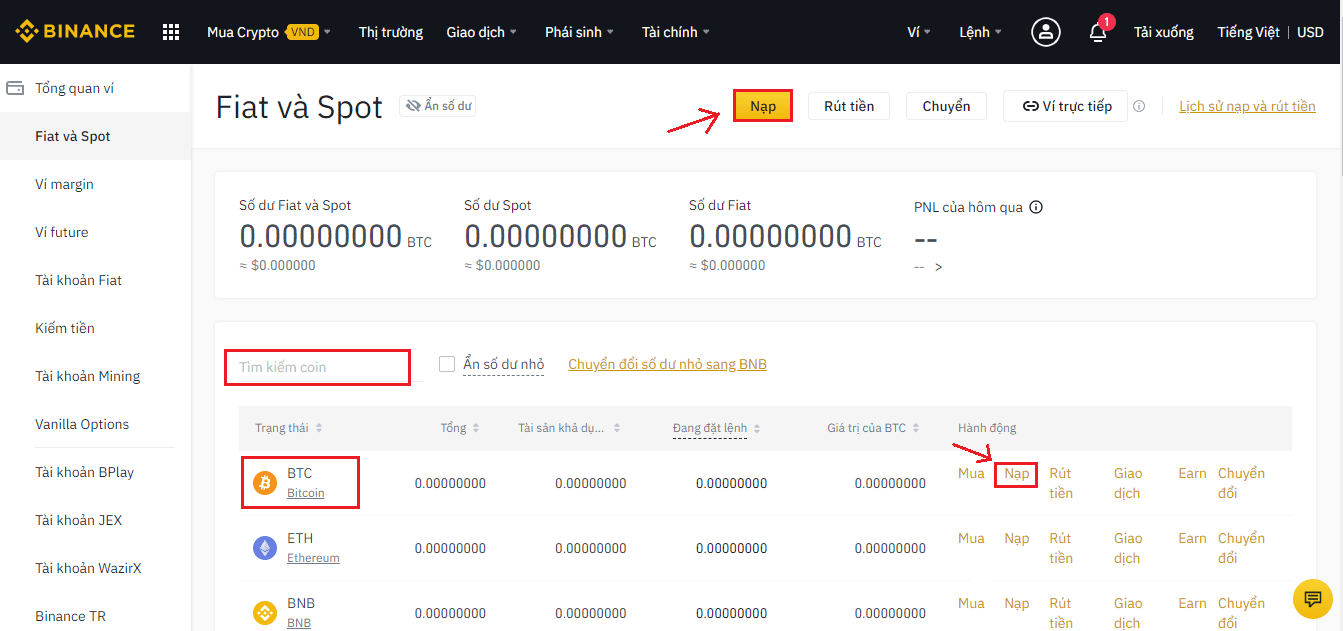Click the Tìm kiếm coin search field
The image size is (1343, 631).
coord(318,367)
